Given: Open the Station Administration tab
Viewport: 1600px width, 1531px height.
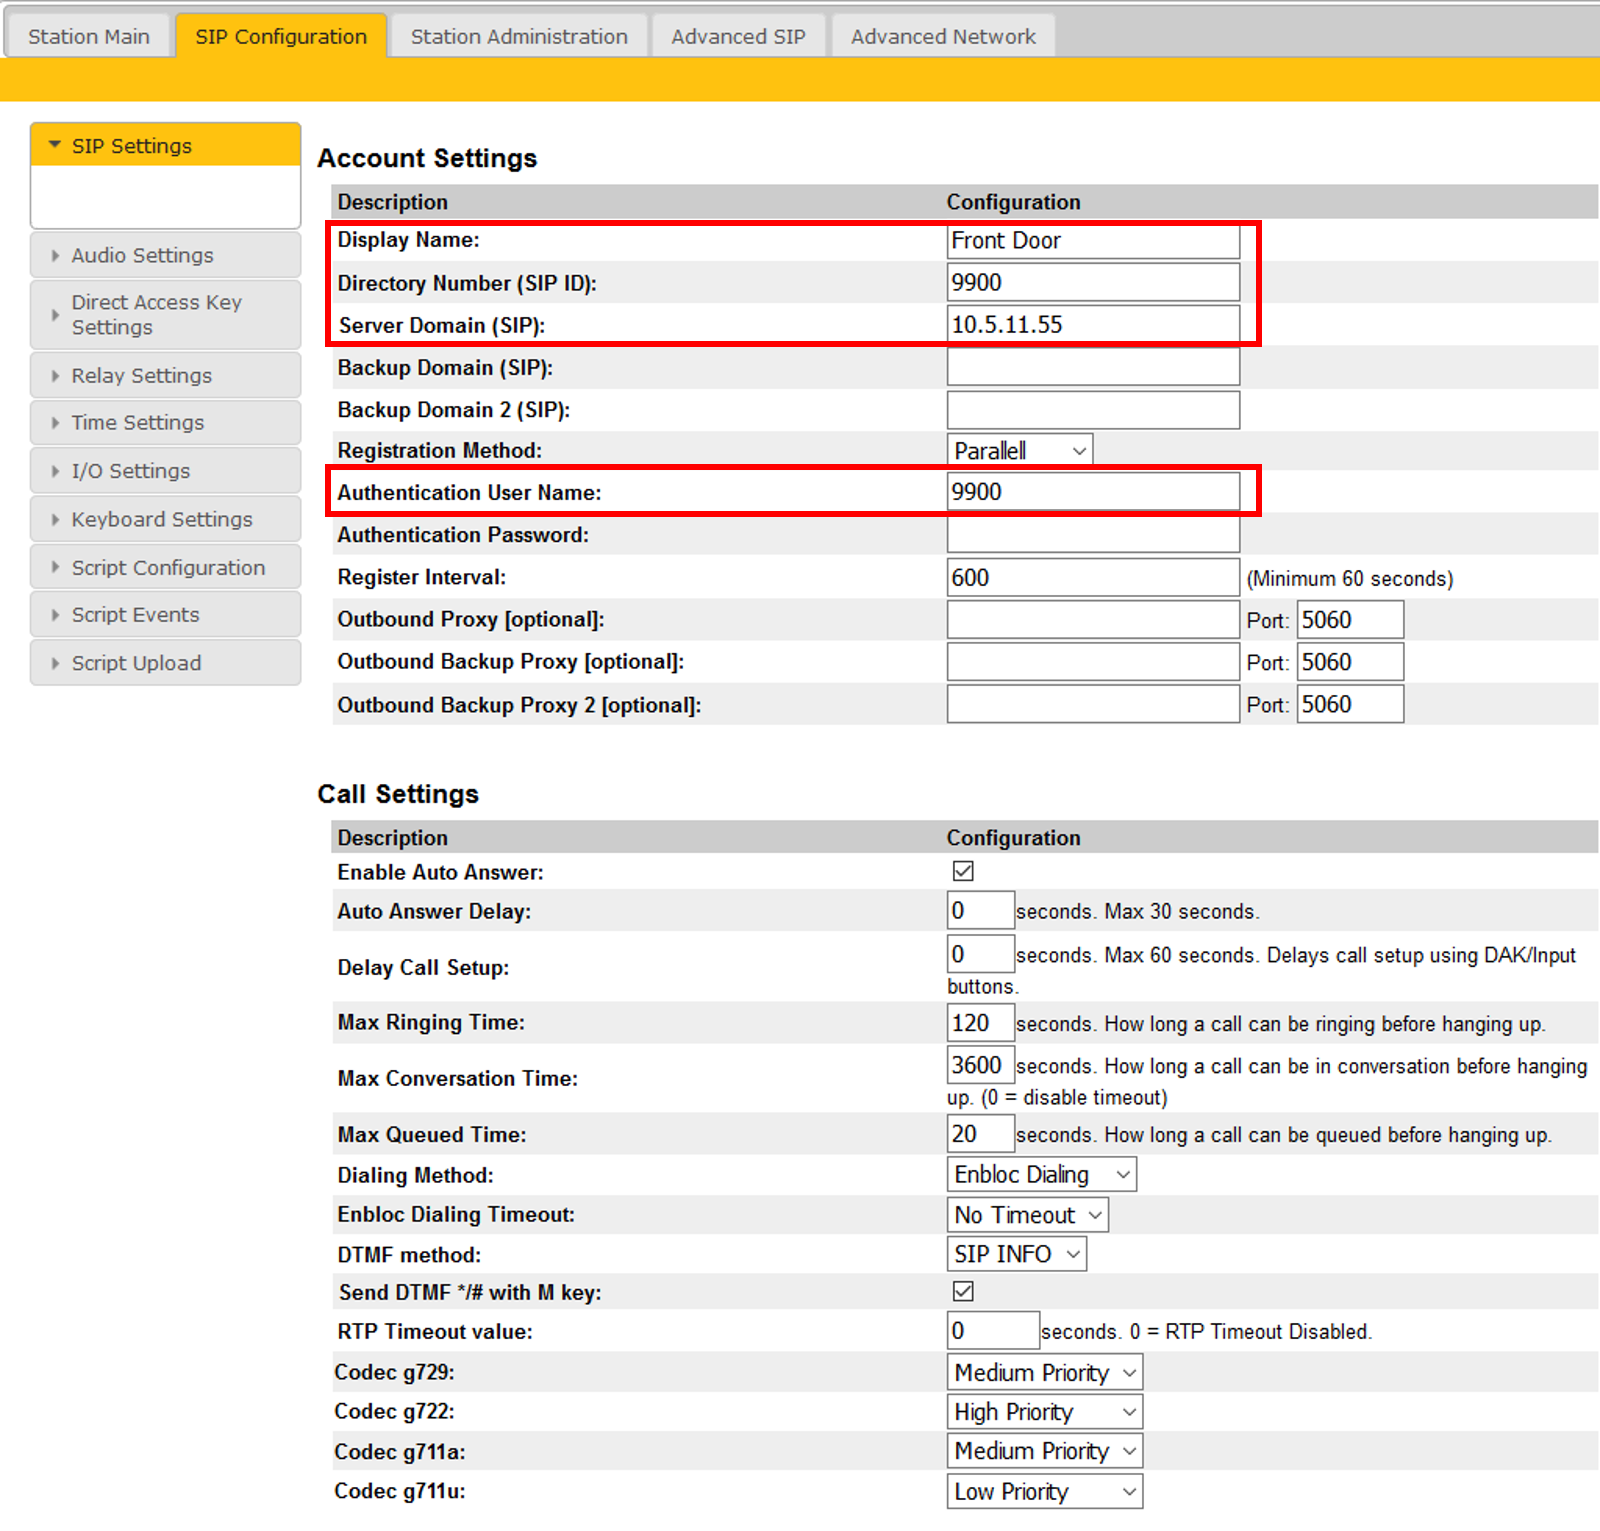Looking at the screenshot, I should pyautogui.click(x=519, y=37).
